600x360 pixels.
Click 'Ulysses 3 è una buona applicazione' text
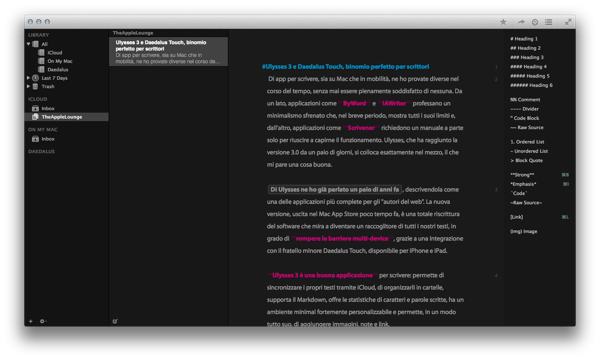[322, 275]
